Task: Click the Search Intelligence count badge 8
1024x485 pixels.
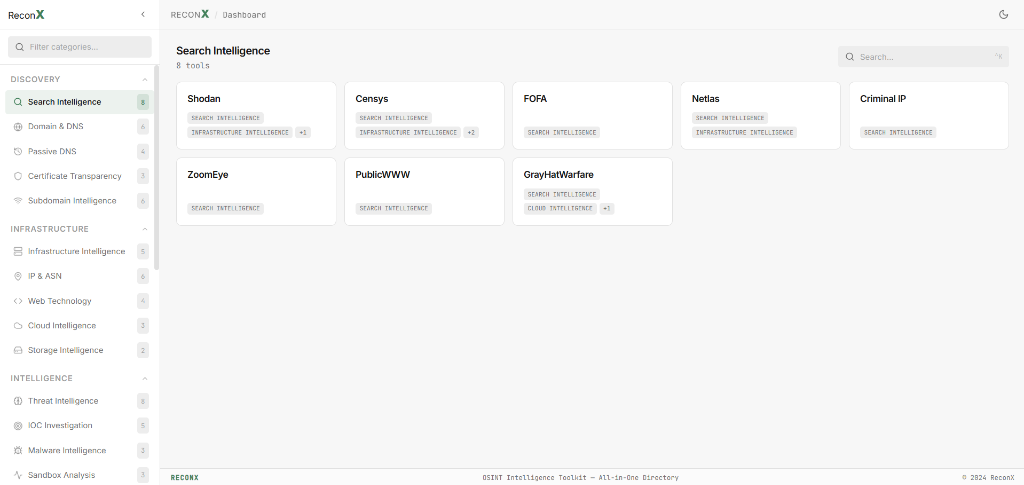Action: (143, 102)
